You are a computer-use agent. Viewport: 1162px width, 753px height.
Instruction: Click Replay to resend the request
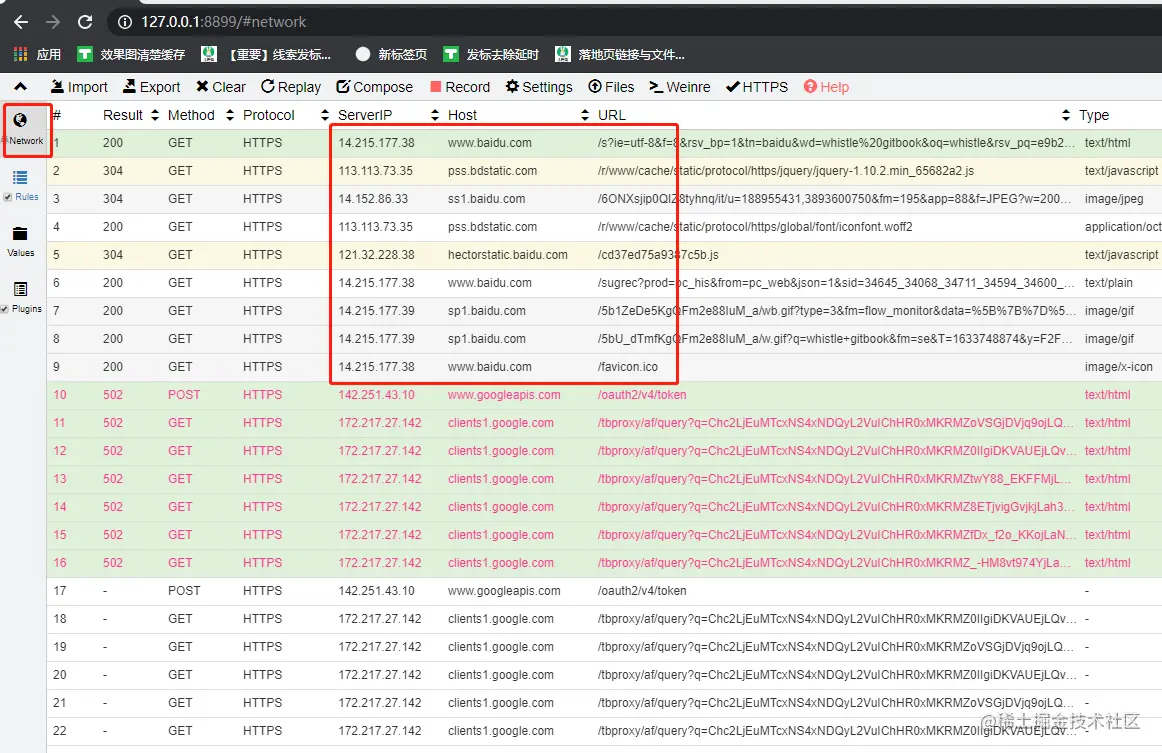coord(290,87)
